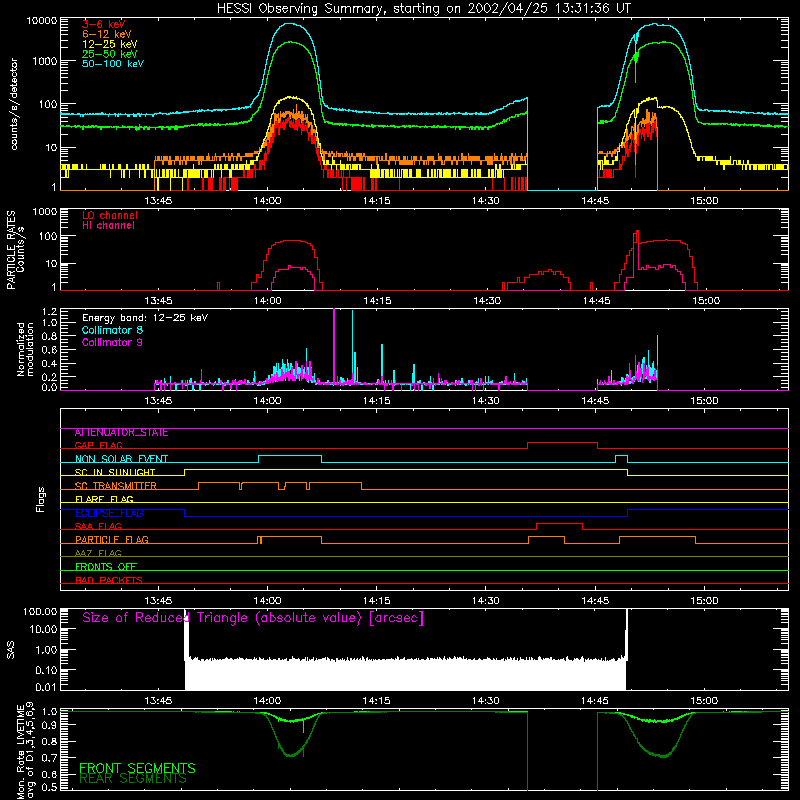
Task: Click the HI channel legend label
Action: pos(108,225)
